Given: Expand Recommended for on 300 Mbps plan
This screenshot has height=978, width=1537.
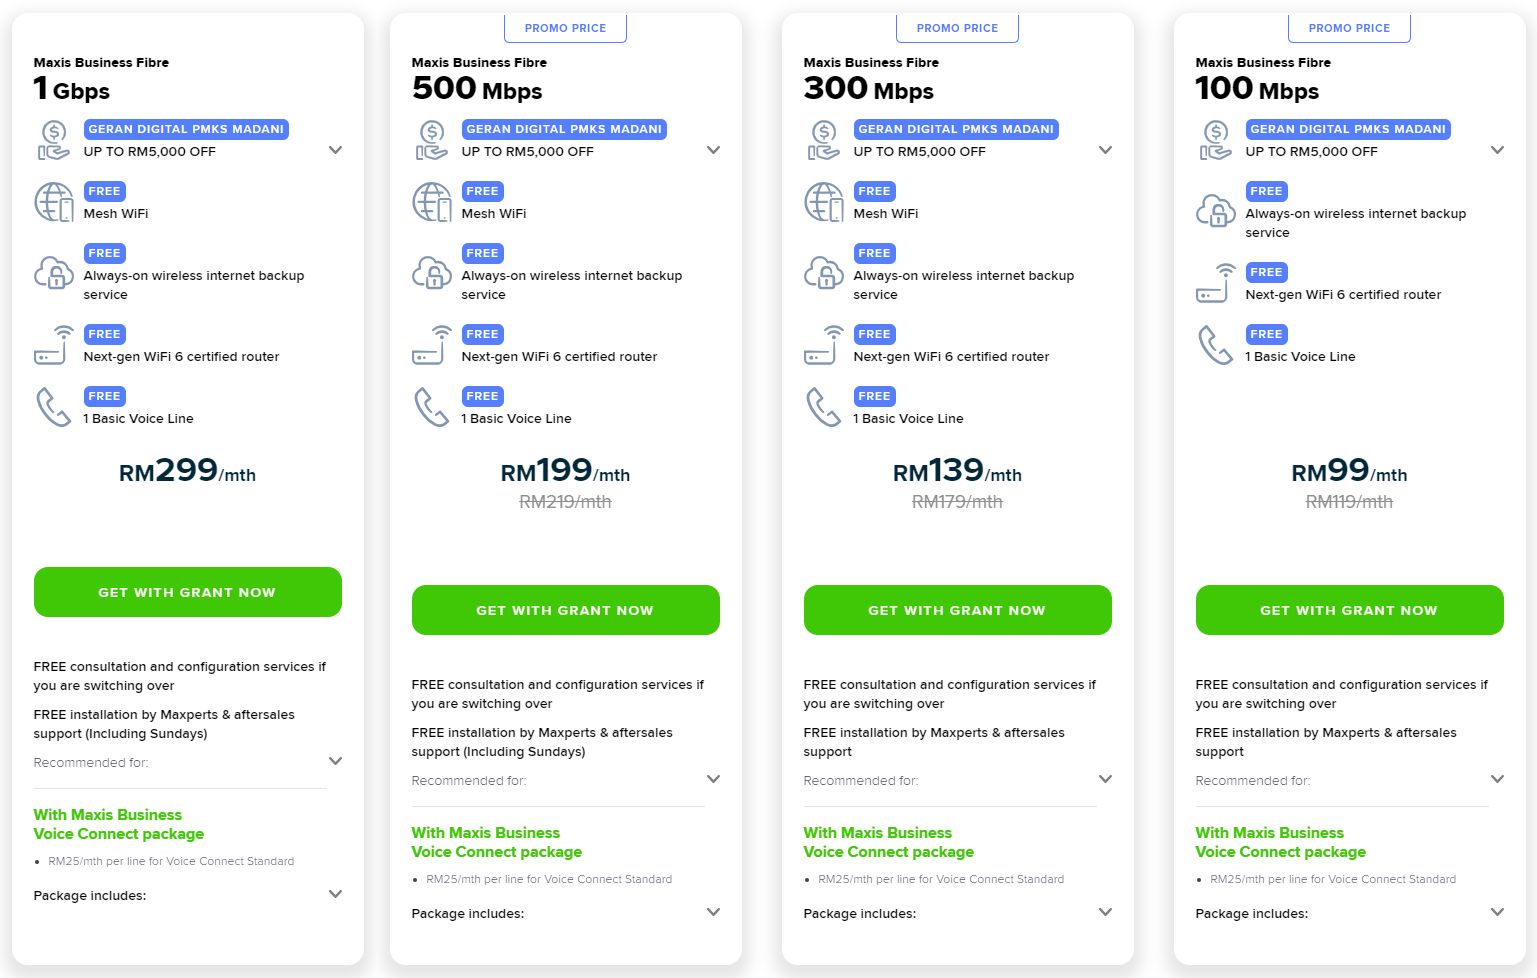Looking at the screenshot, I should 1105,779.
